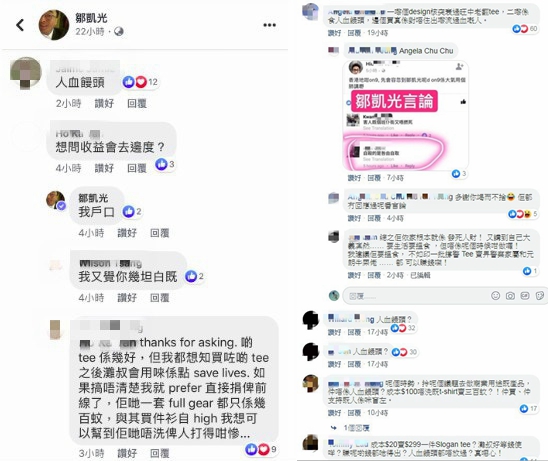
Task: Click 回覆 under the thanks for asking comment
Action: click(159, 453)
